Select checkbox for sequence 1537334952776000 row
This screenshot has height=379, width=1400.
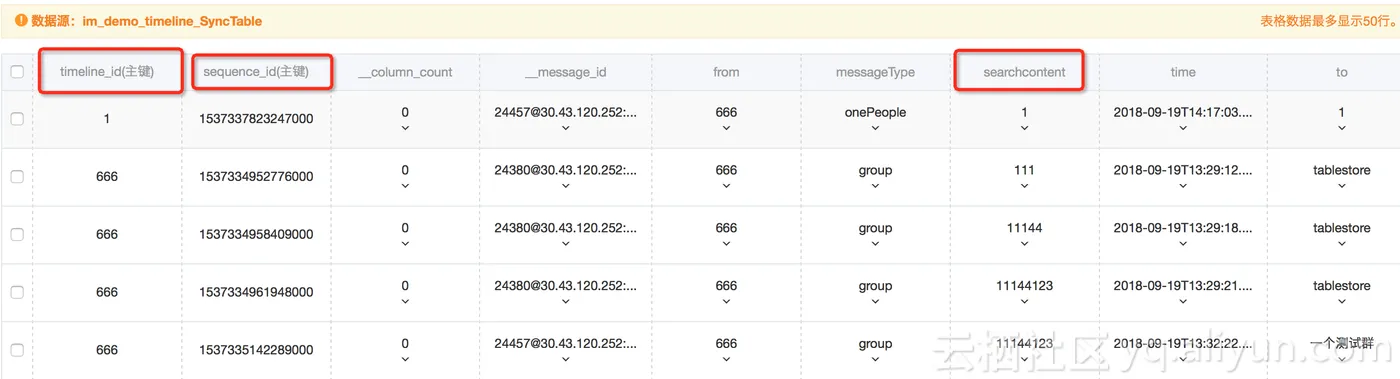point(17,177)
